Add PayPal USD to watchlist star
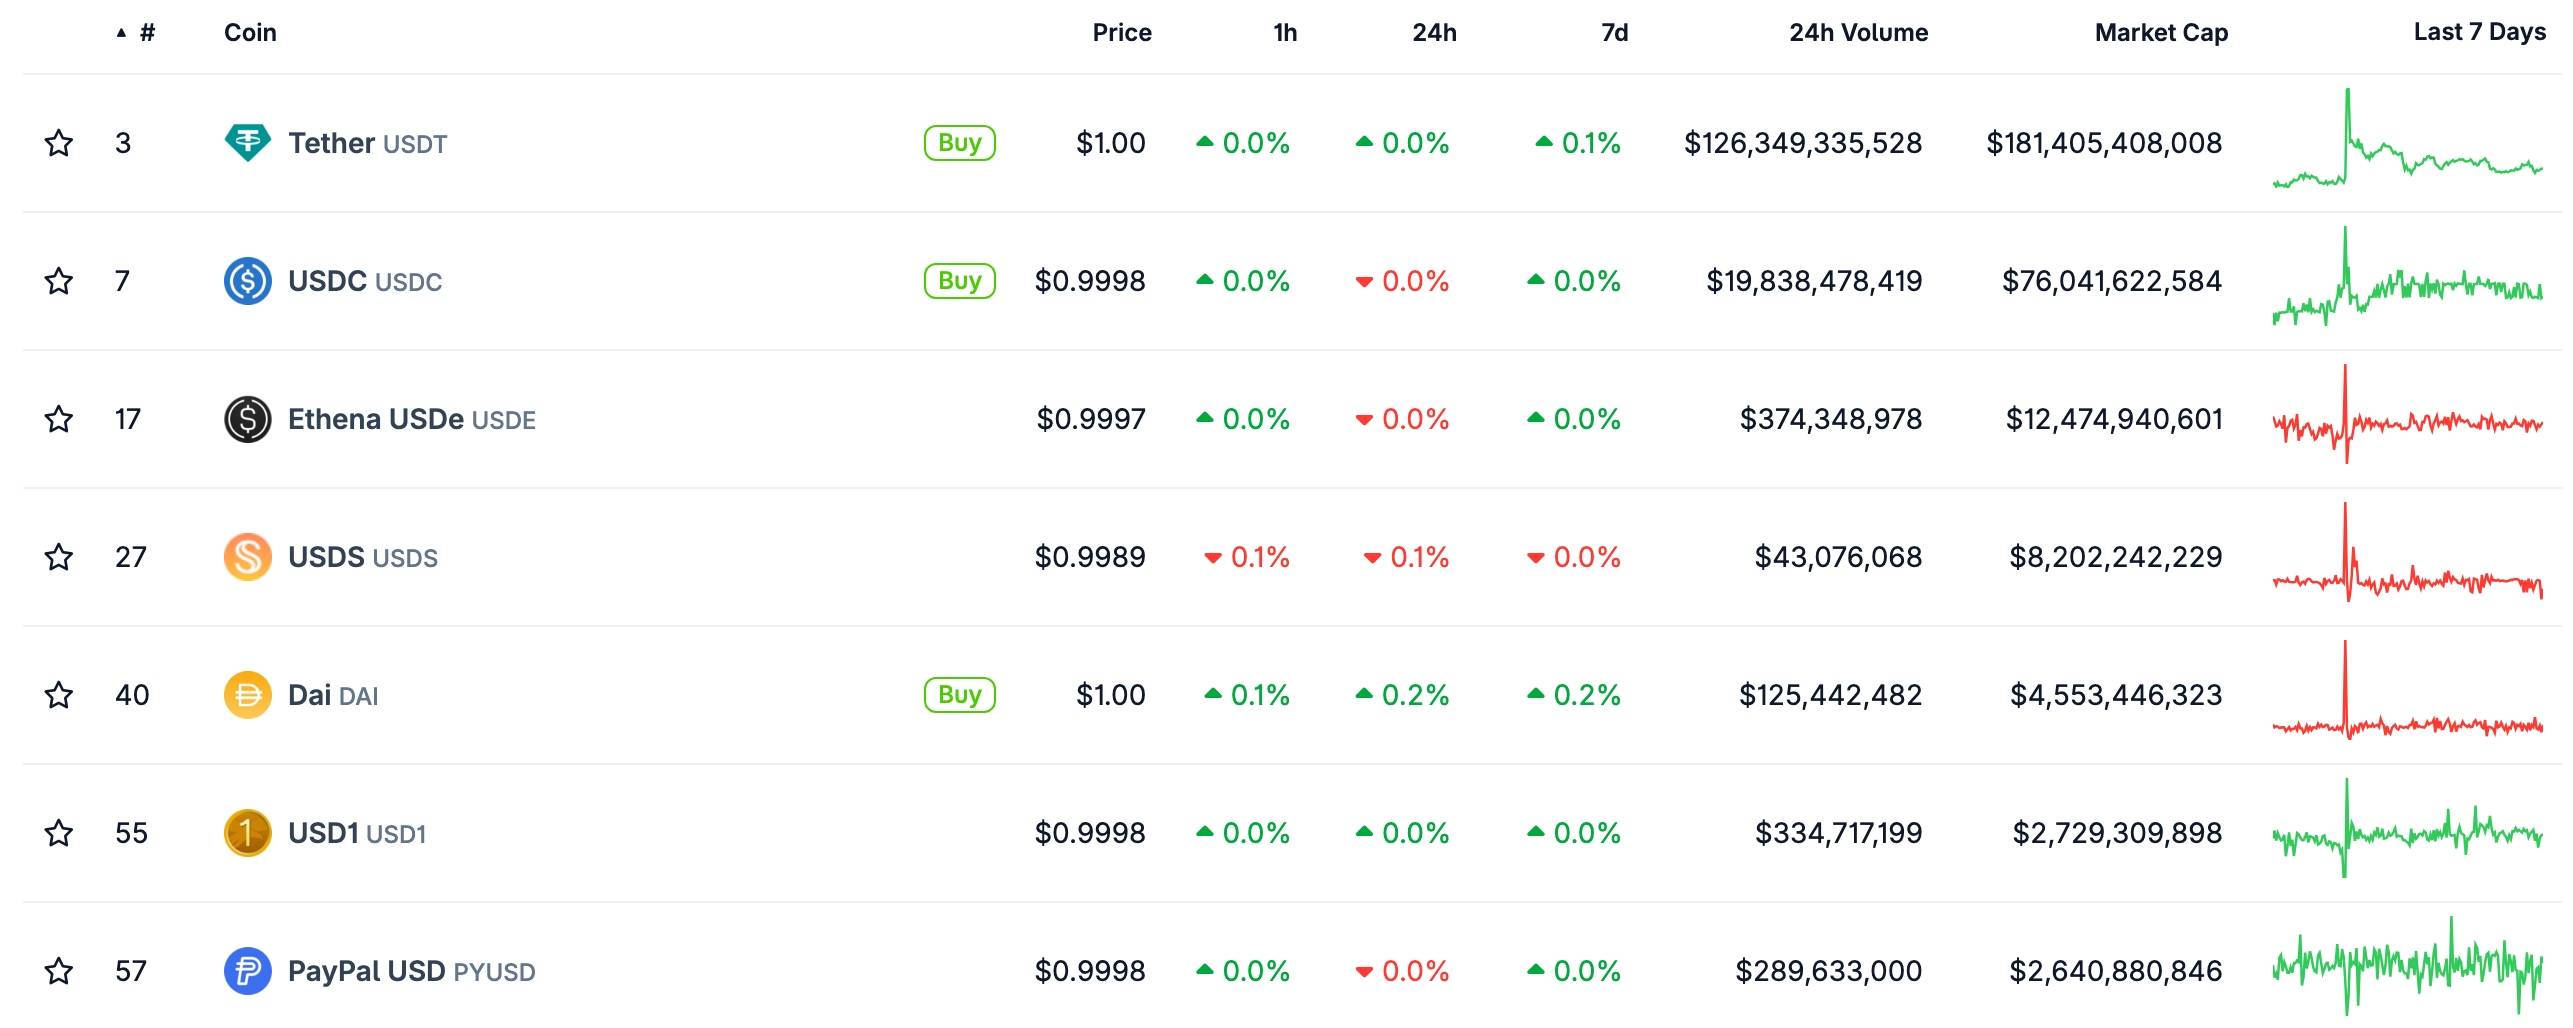 click(59, 971)
